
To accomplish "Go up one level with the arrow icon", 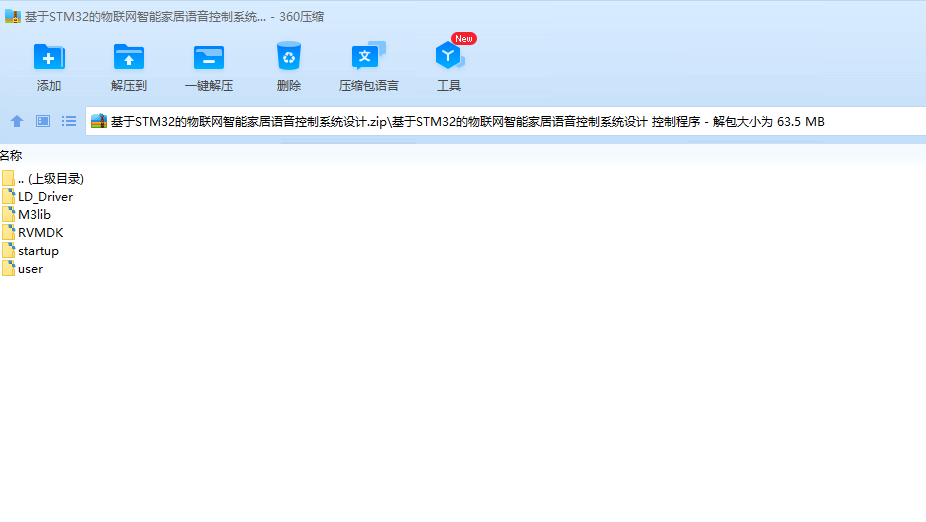I will (x=17, y=121).
